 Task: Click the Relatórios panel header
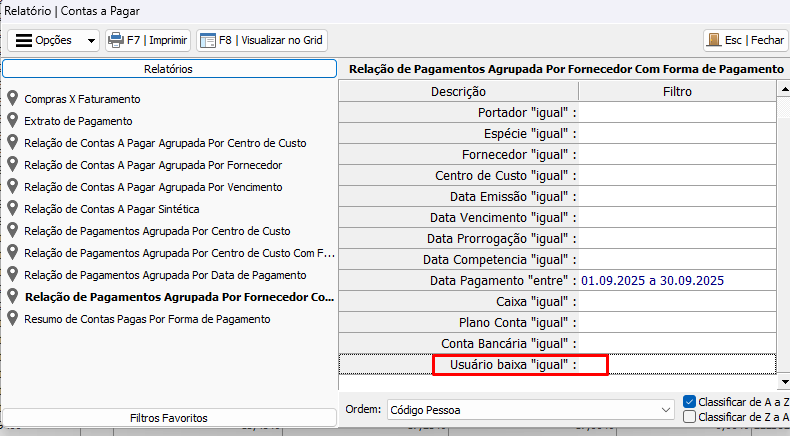click(x=169, y=69)
